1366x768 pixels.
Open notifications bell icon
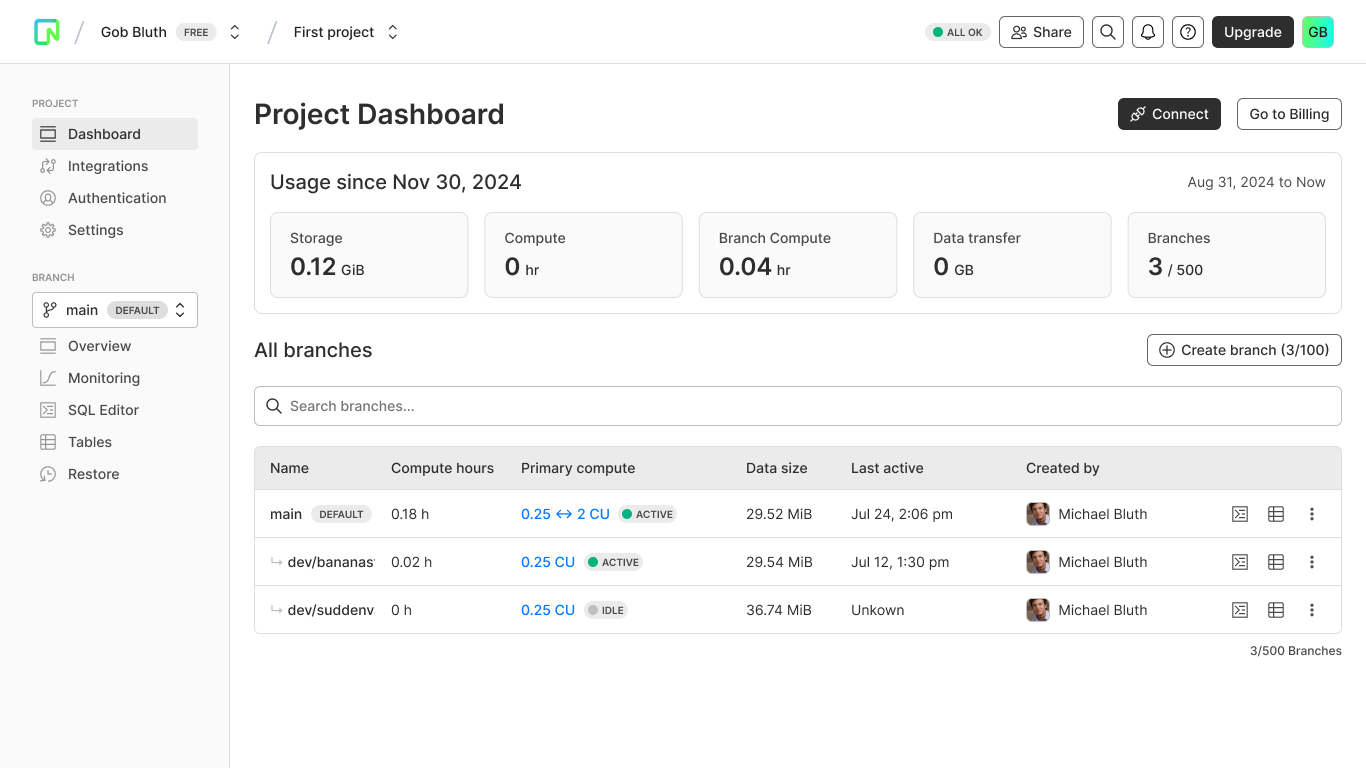[1148, 32]
